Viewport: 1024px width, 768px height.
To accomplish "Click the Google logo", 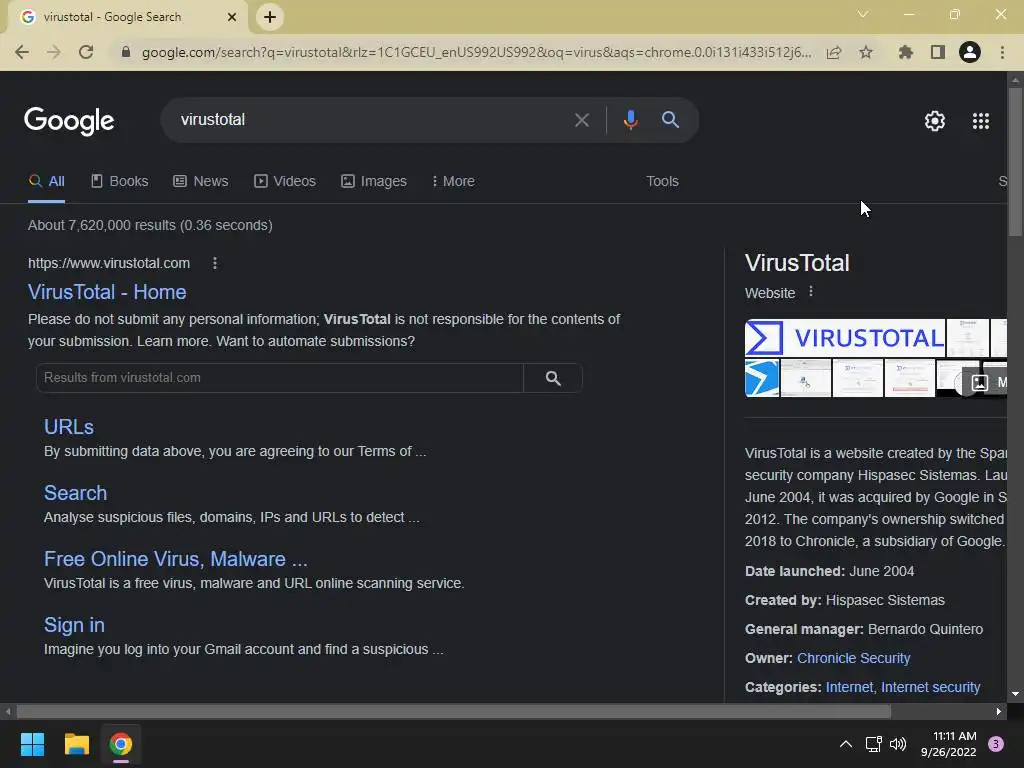I will click(69, 121).
